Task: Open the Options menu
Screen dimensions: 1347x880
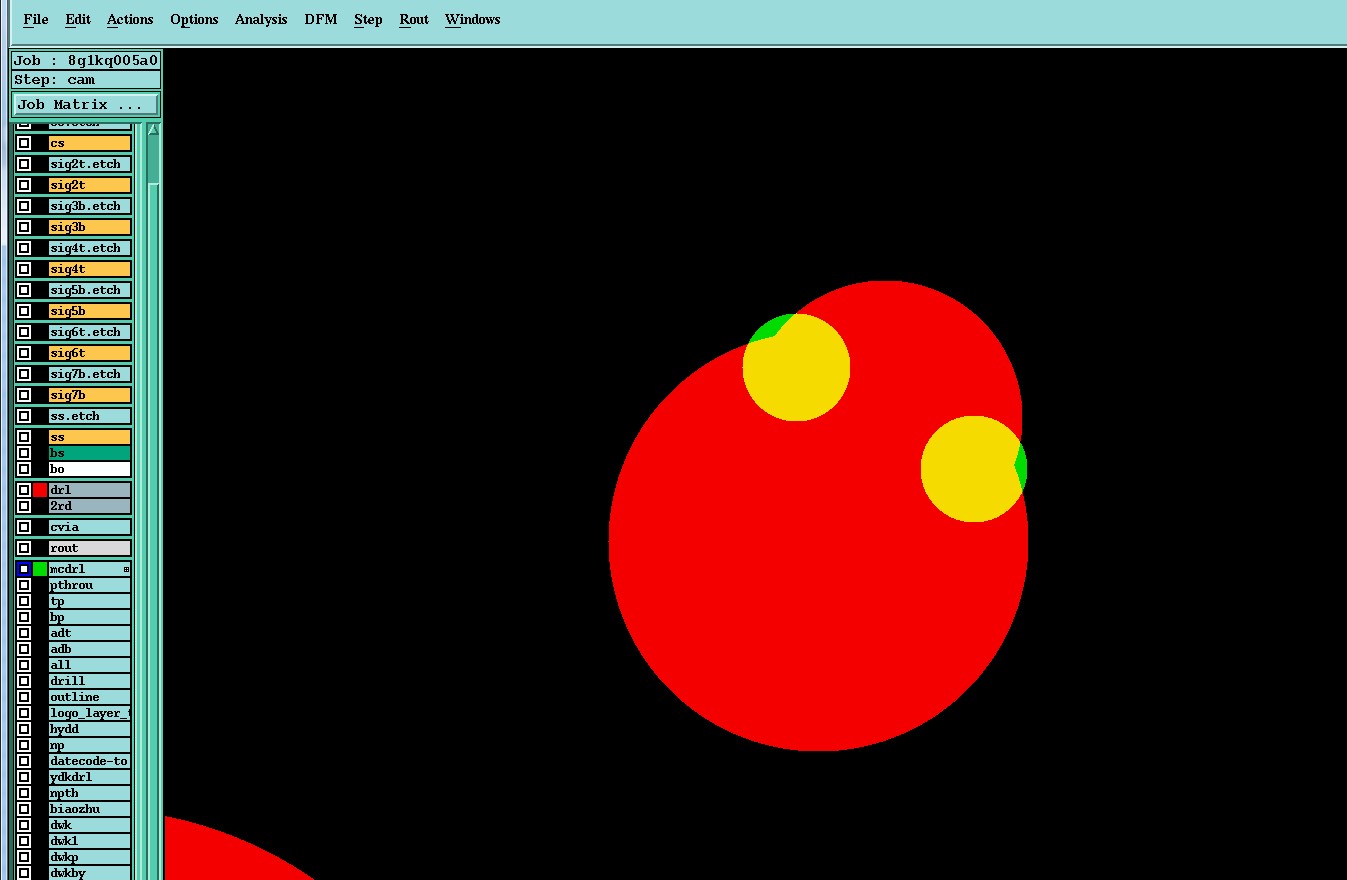Action: click(x=194, y=19)
